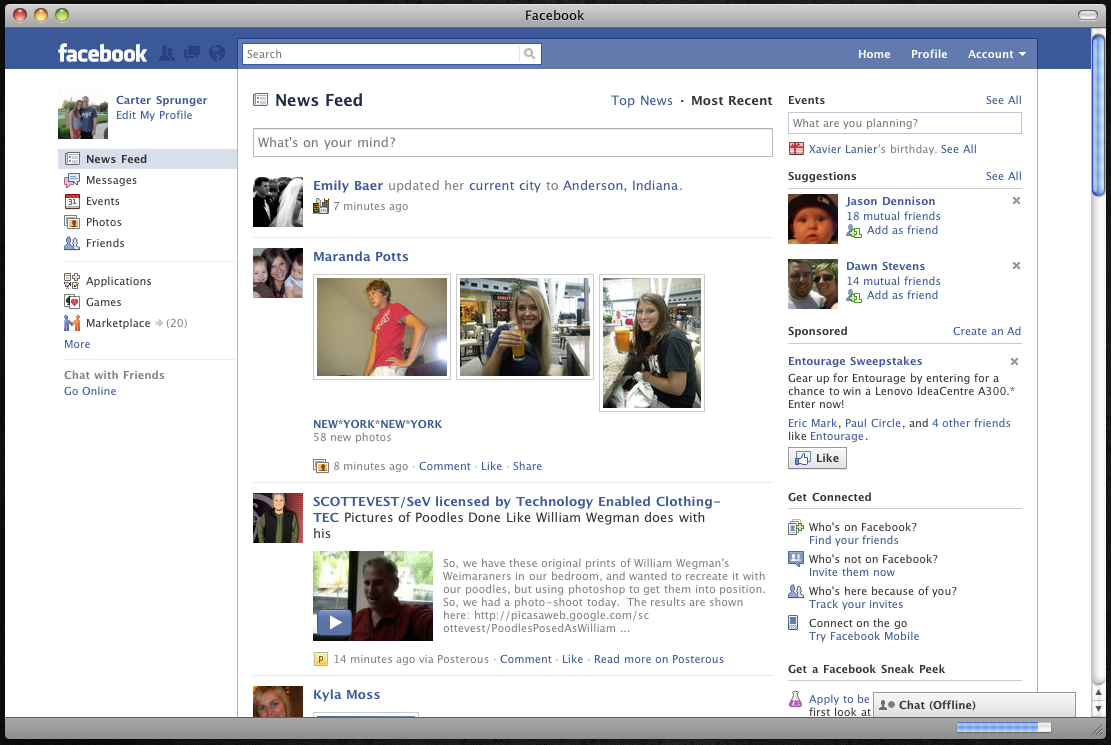Open the Profile tab in header

[x=928, y=54]
